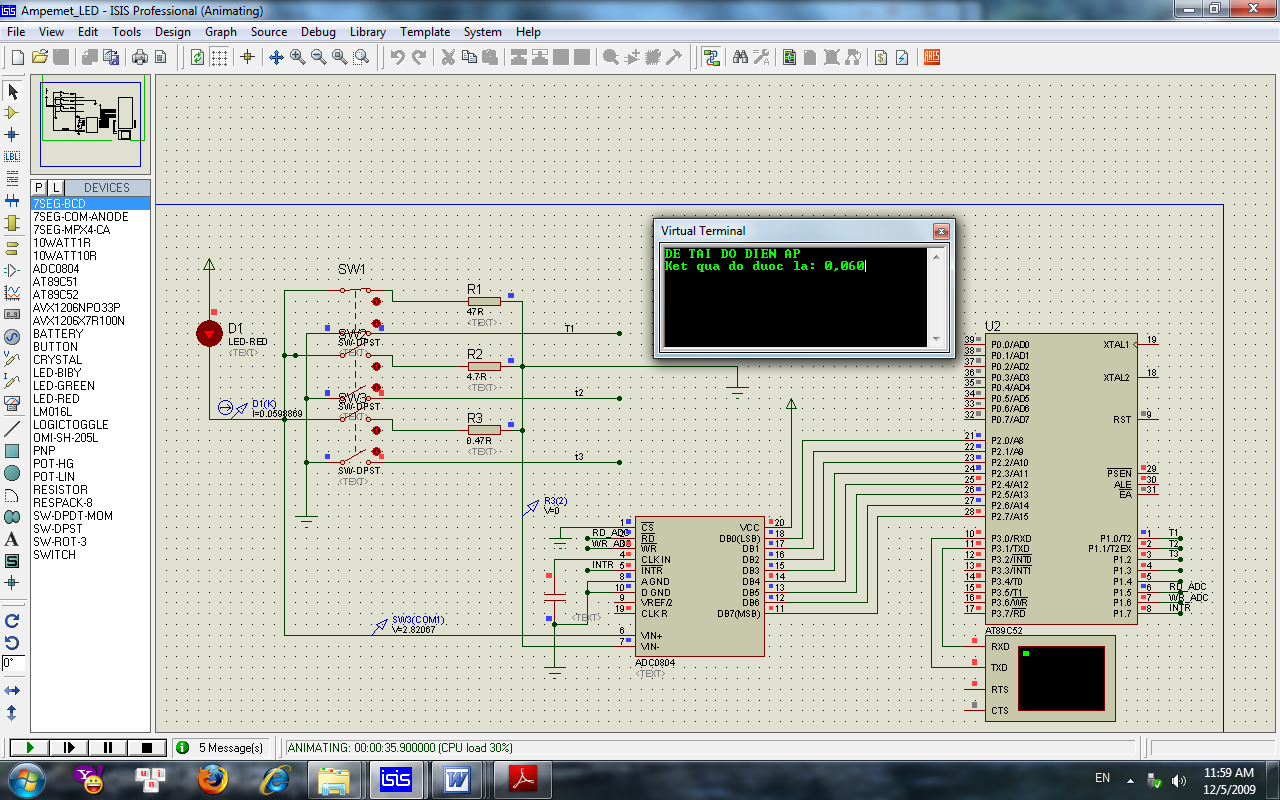Screen dimensions: 1280x800
Task: Select the Component mode tool
Action: [x=12, y=113]
